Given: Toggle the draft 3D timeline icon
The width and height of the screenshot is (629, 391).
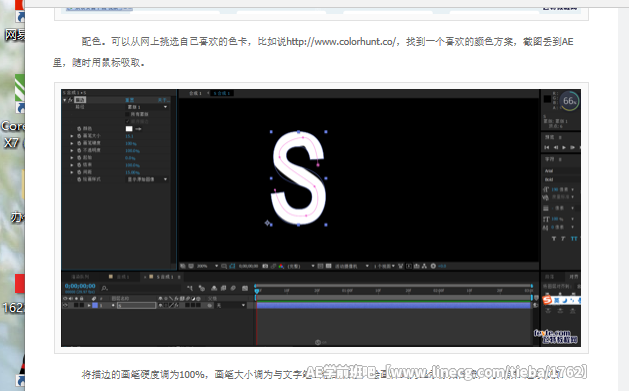Looking at the screenshot, I should 202,288.
